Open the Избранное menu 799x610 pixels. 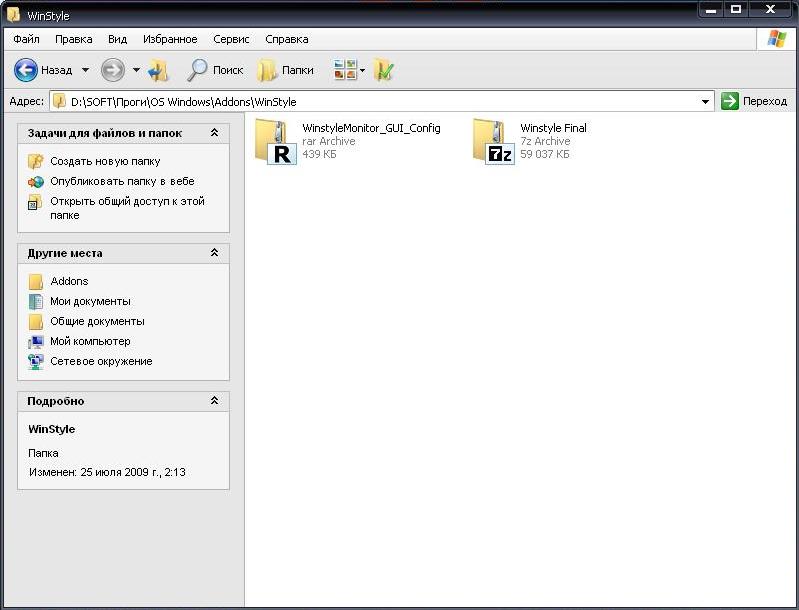[170, 39]
